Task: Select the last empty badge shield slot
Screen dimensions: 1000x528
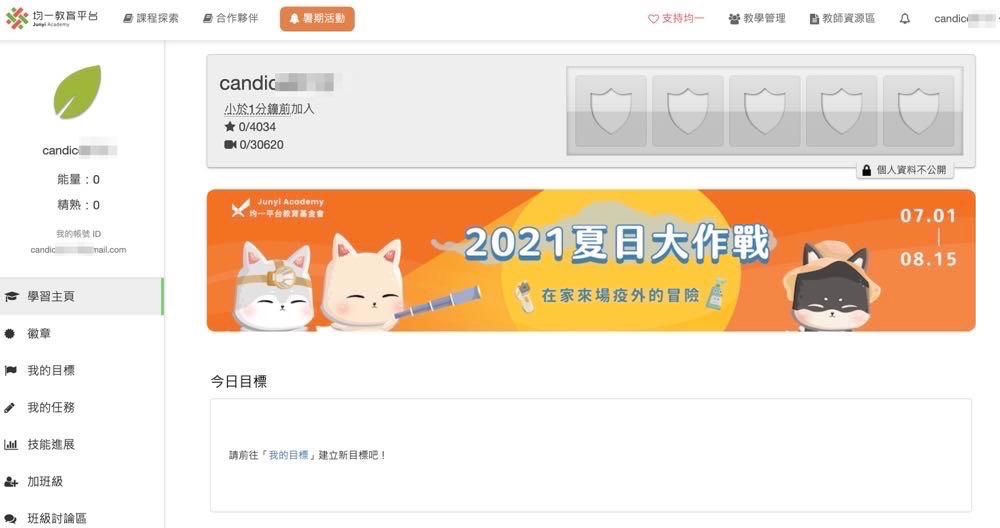Action: (x=918, y=111)
